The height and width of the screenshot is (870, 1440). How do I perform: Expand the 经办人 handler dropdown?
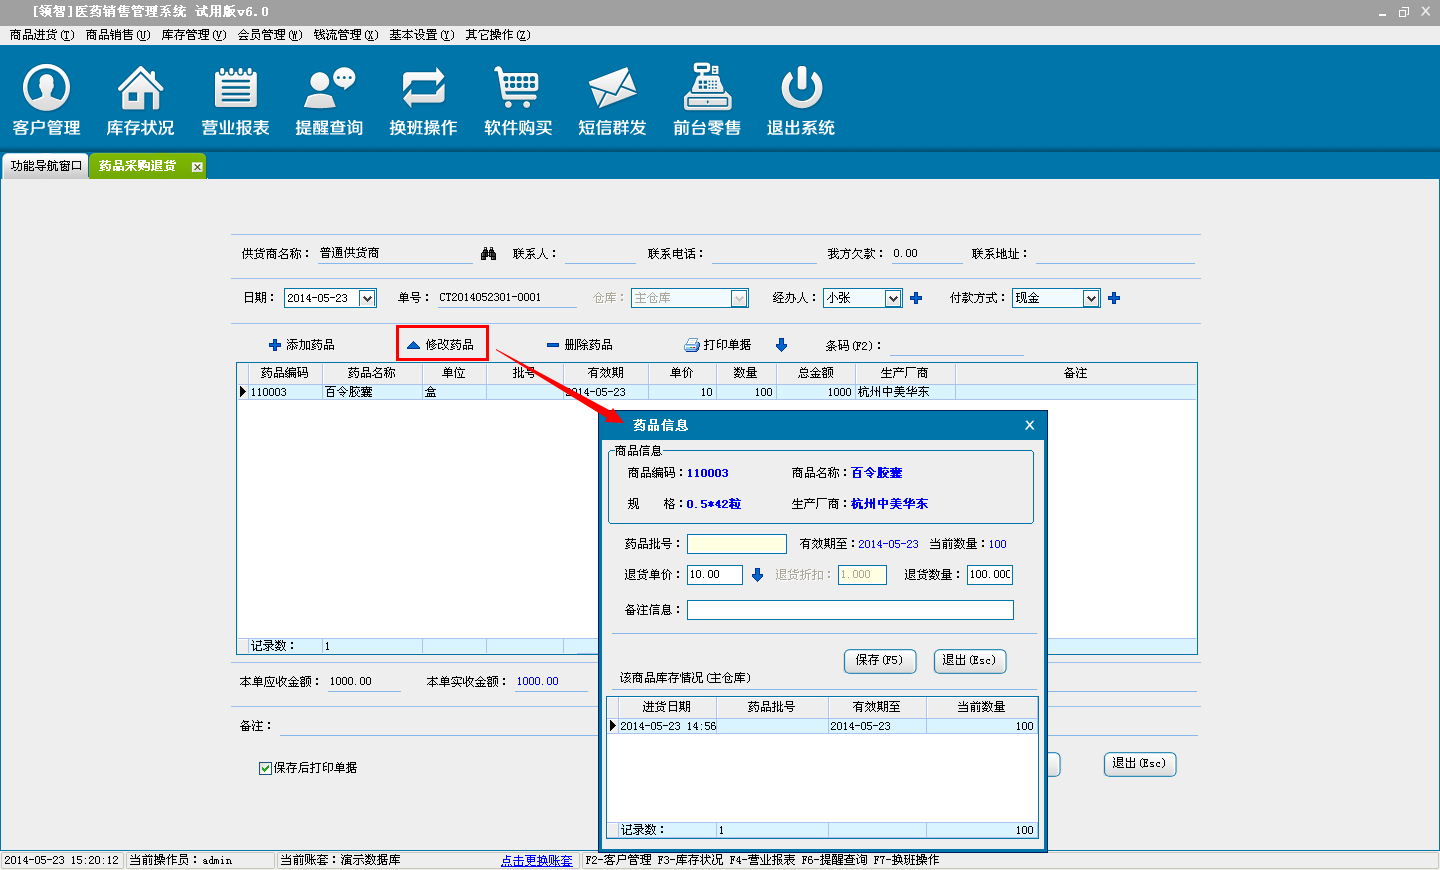(893, 298)
